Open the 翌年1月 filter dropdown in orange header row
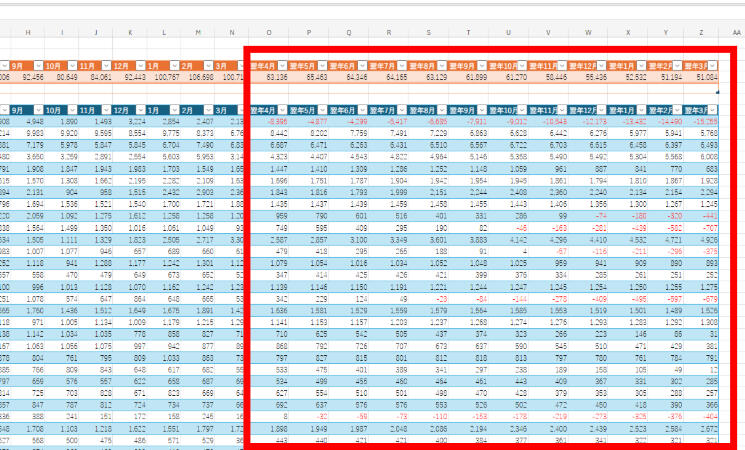The image size is (745, 450). coord(641,66)
